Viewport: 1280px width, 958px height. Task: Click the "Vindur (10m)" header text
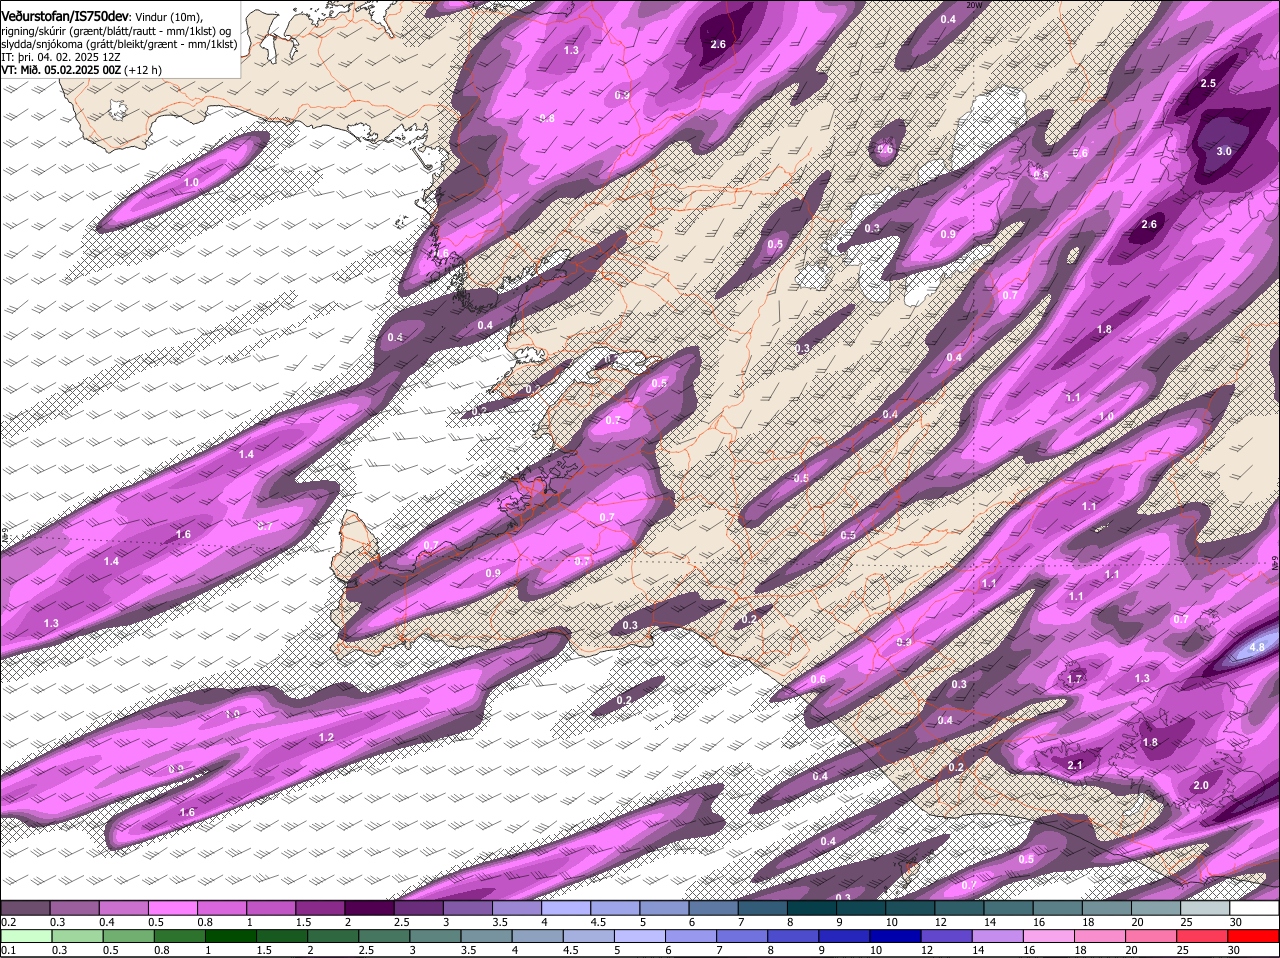click(x=169, y=17)
